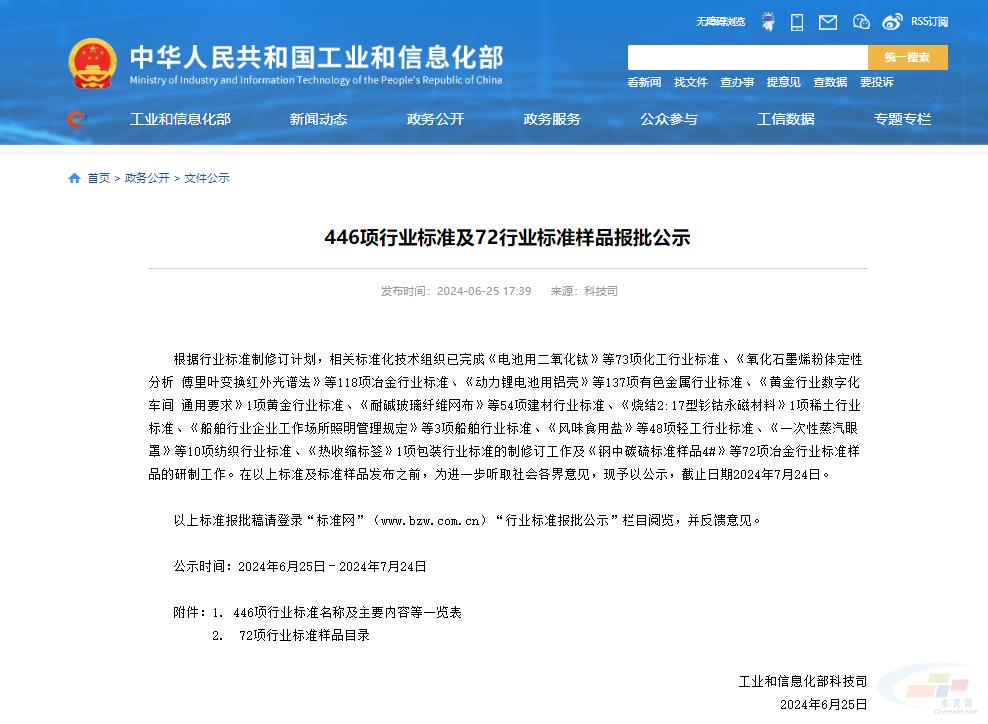This screenshot has height=724, width=988.
Task: Click the RSS订阅 link
Action: [x=929, y=22]
